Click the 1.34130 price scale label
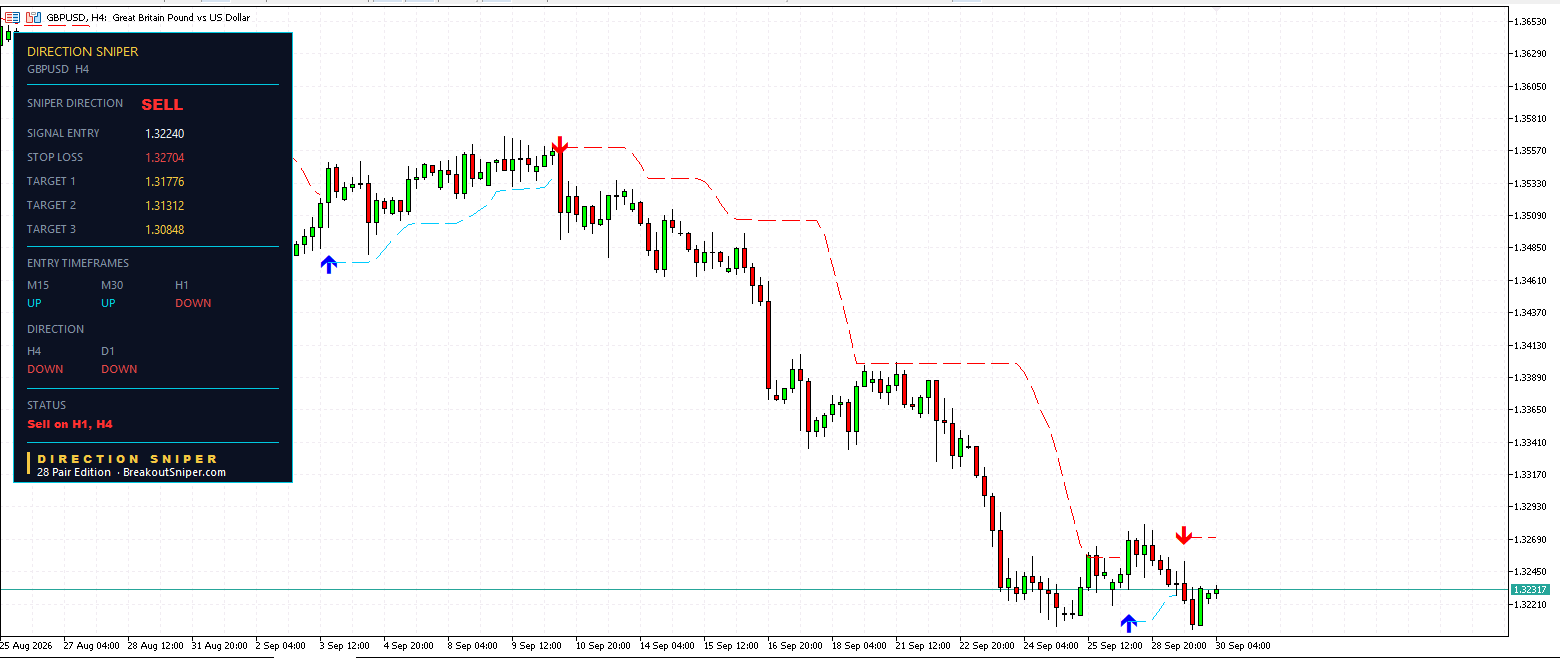The width and height of the screenshot is (1560, 658). 1532,345
